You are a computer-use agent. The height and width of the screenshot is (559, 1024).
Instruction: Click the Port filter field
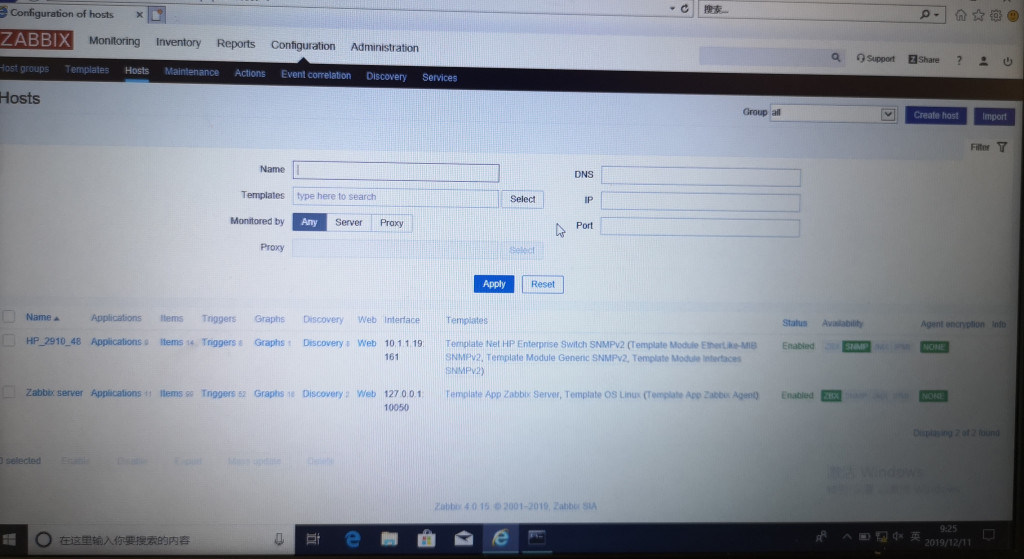[x=700, y=227]
